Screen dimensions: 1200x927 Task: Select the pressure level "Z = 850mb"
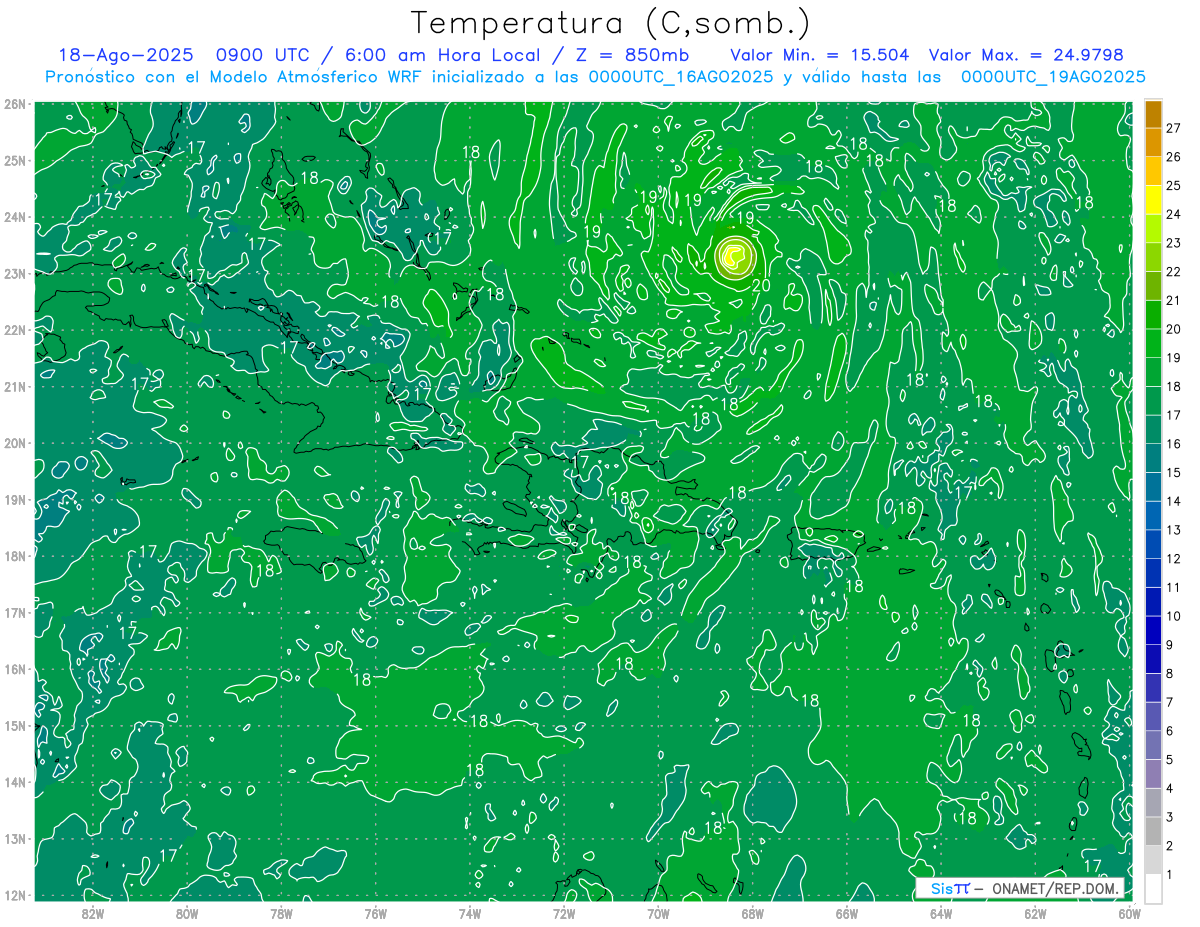tap(629, 56)
